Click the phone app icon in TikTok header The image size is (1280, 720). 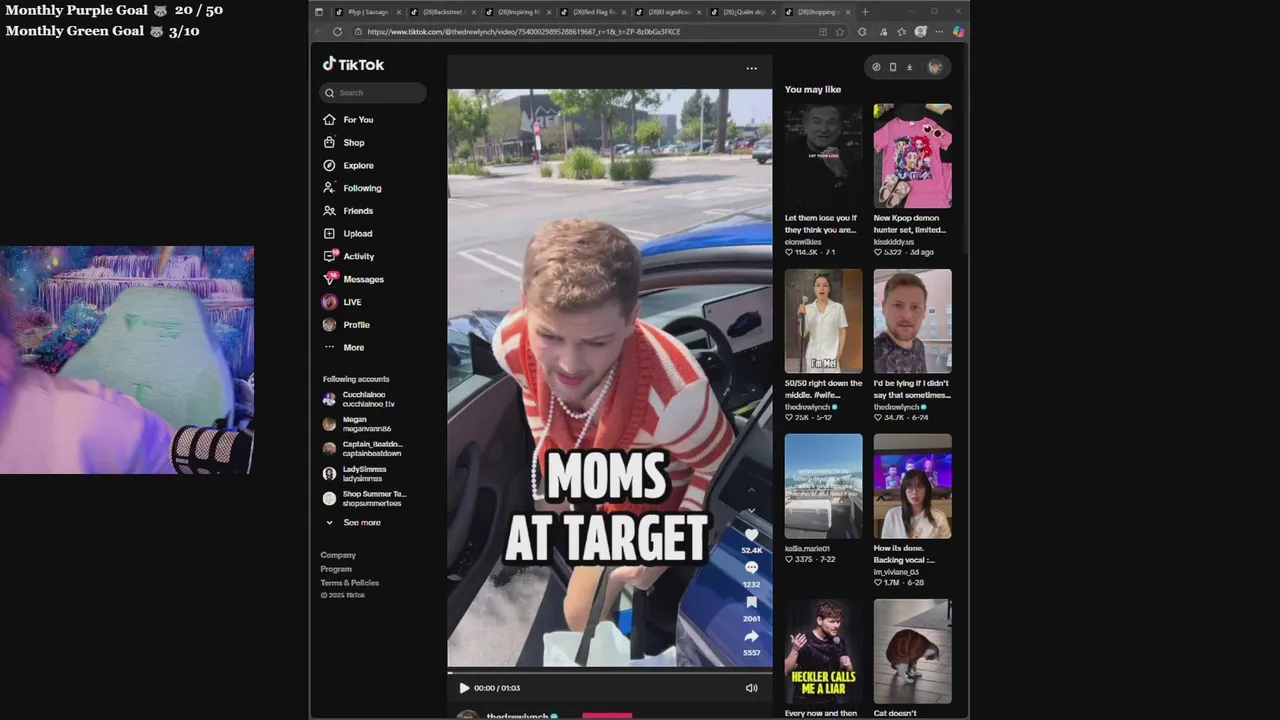(893, 67)
